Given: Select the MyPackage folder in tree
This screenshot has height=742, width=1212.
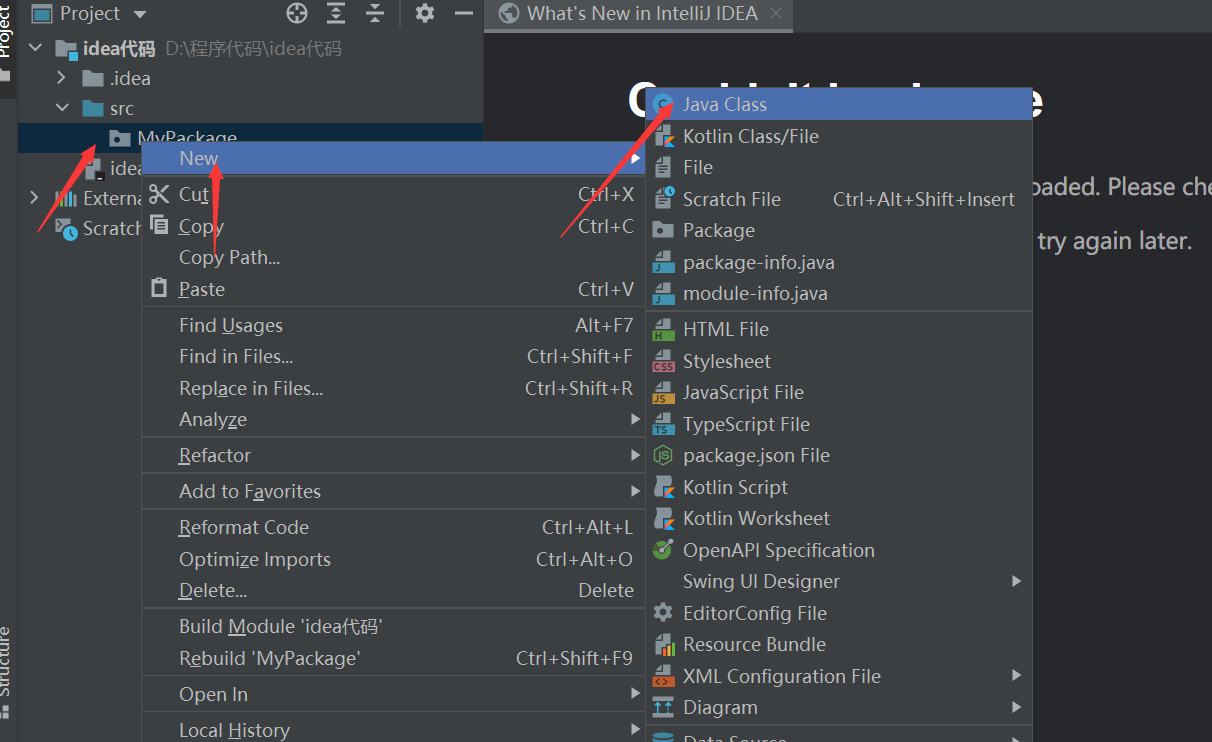Looking at the screenshot, I should [x=250, y=138].
